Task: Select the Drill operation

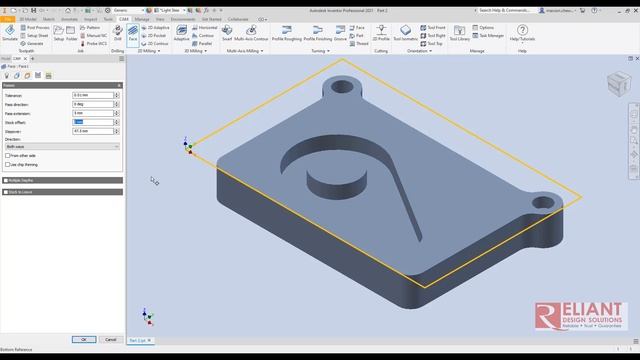Action: [118, 33]
